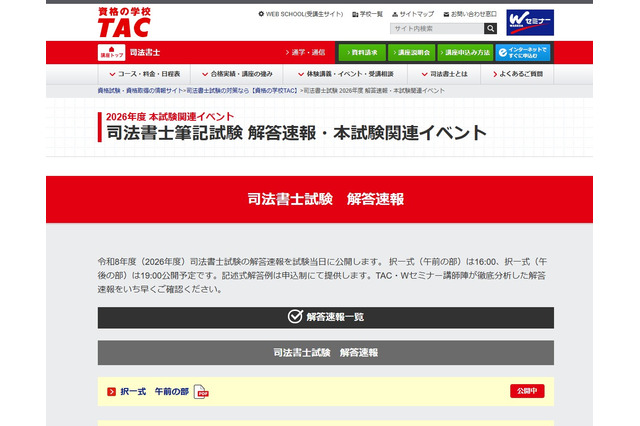Click the 司法書士 title in red bar
The height and width of the screenshot is (426, 640).
coord(145,53)
